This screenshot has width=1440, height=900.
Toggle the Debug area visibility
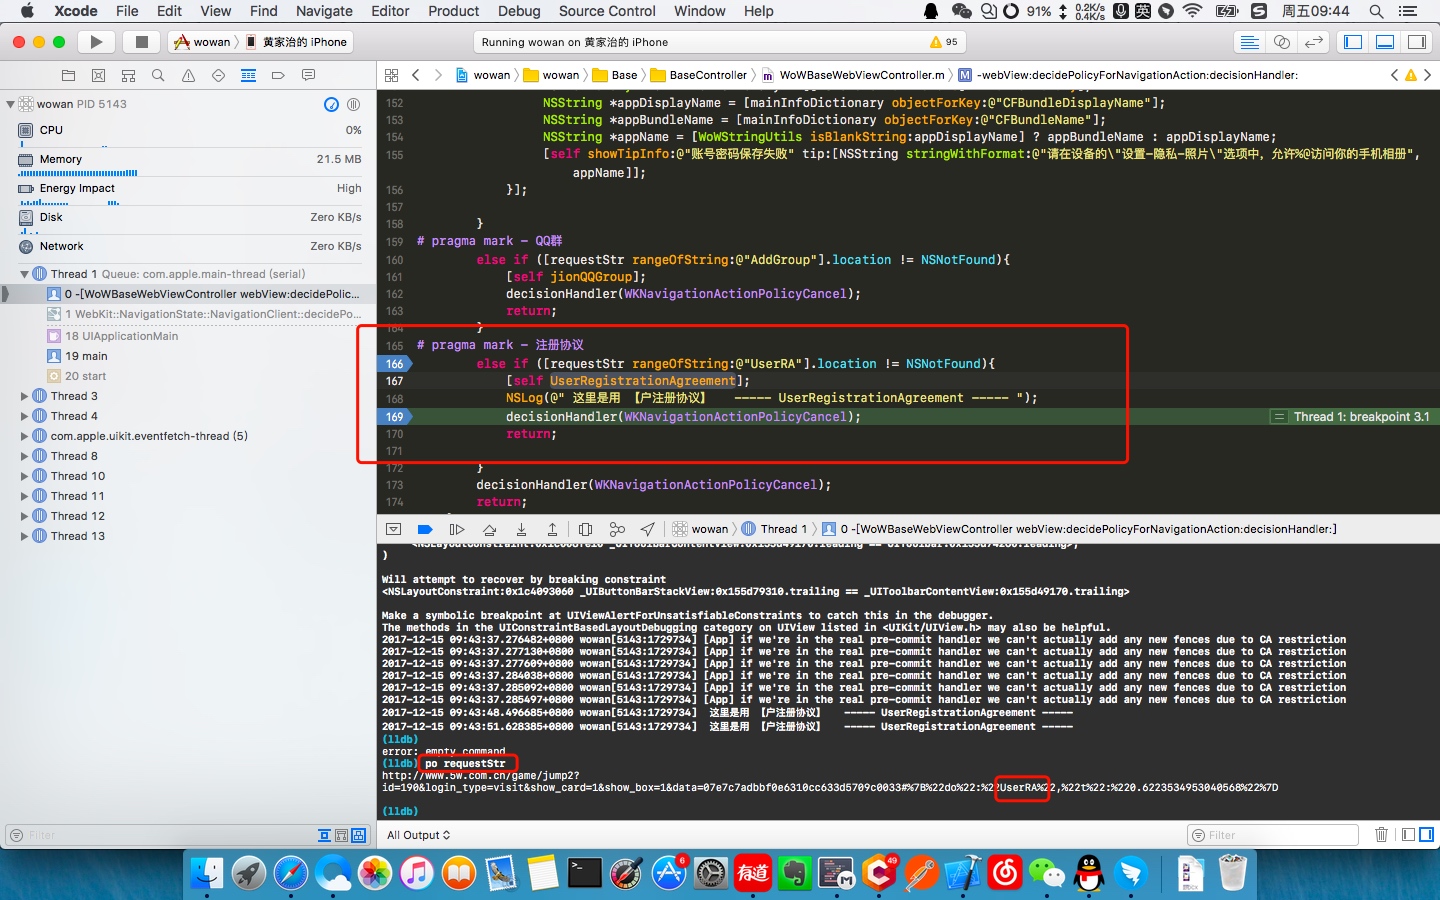1385,42
